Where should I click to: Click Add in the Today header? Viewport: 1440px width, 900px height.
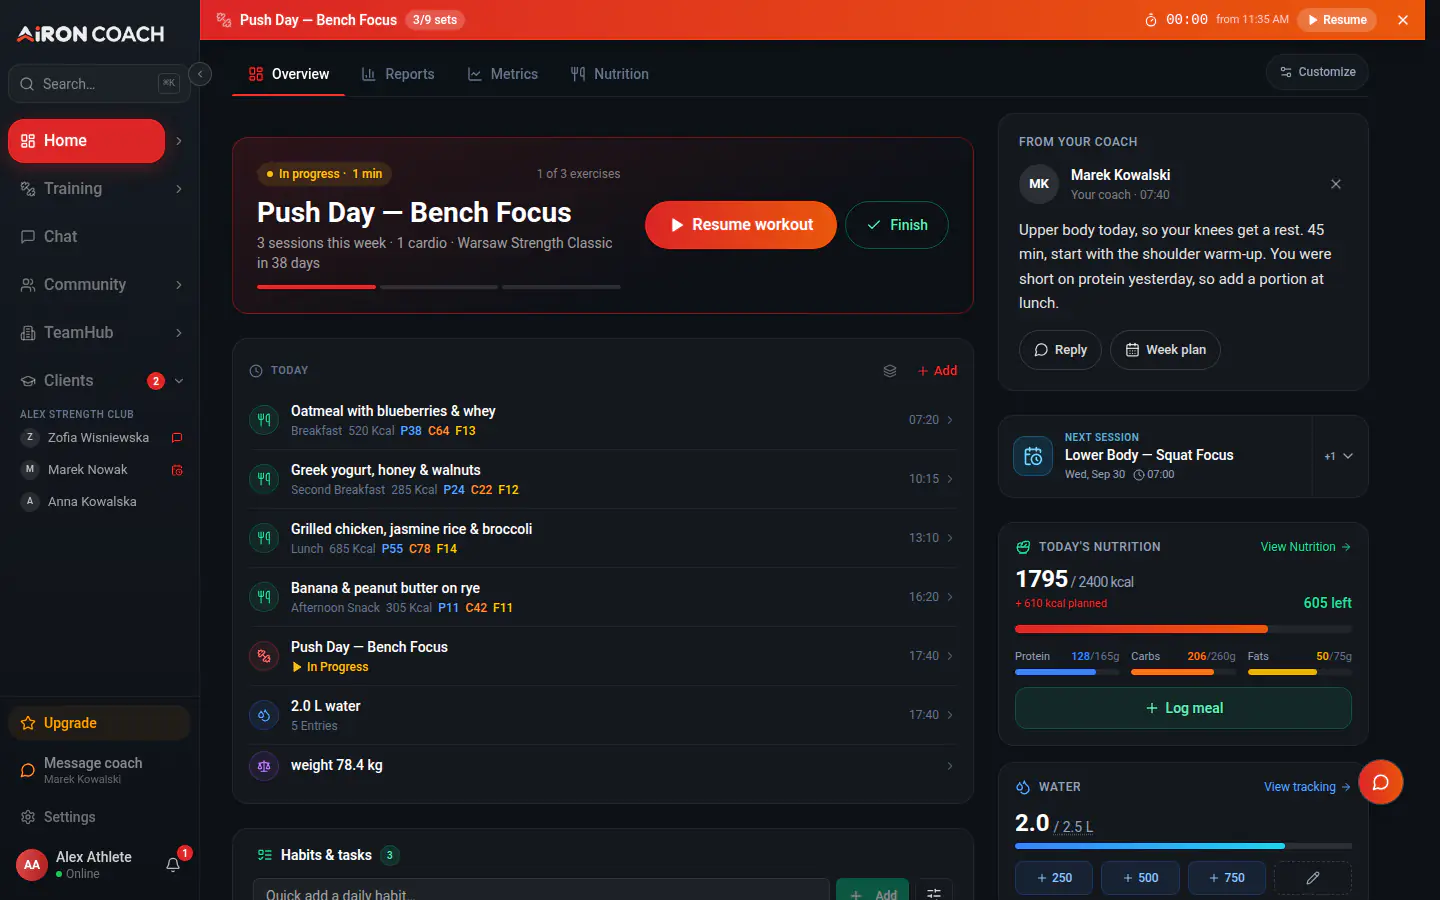(x=937, y=371)
